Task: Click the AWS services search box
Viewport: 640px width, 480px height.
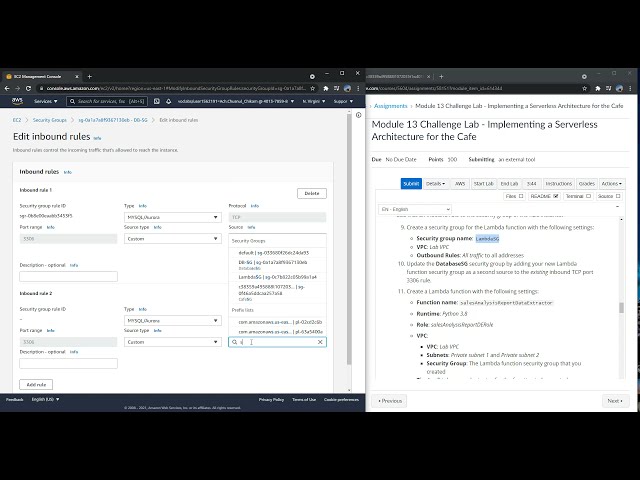Action: [107, 101]
